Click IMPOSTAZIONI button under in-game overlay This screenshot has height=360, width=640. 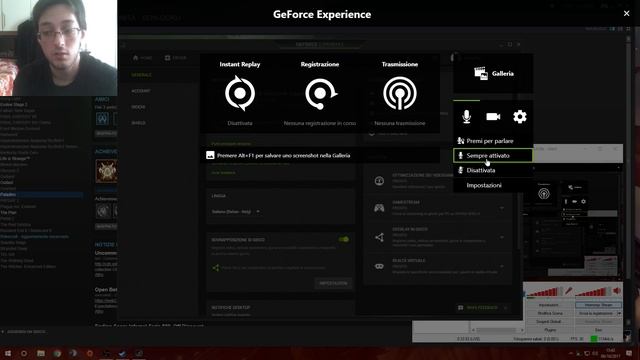(x=333, y=283)
